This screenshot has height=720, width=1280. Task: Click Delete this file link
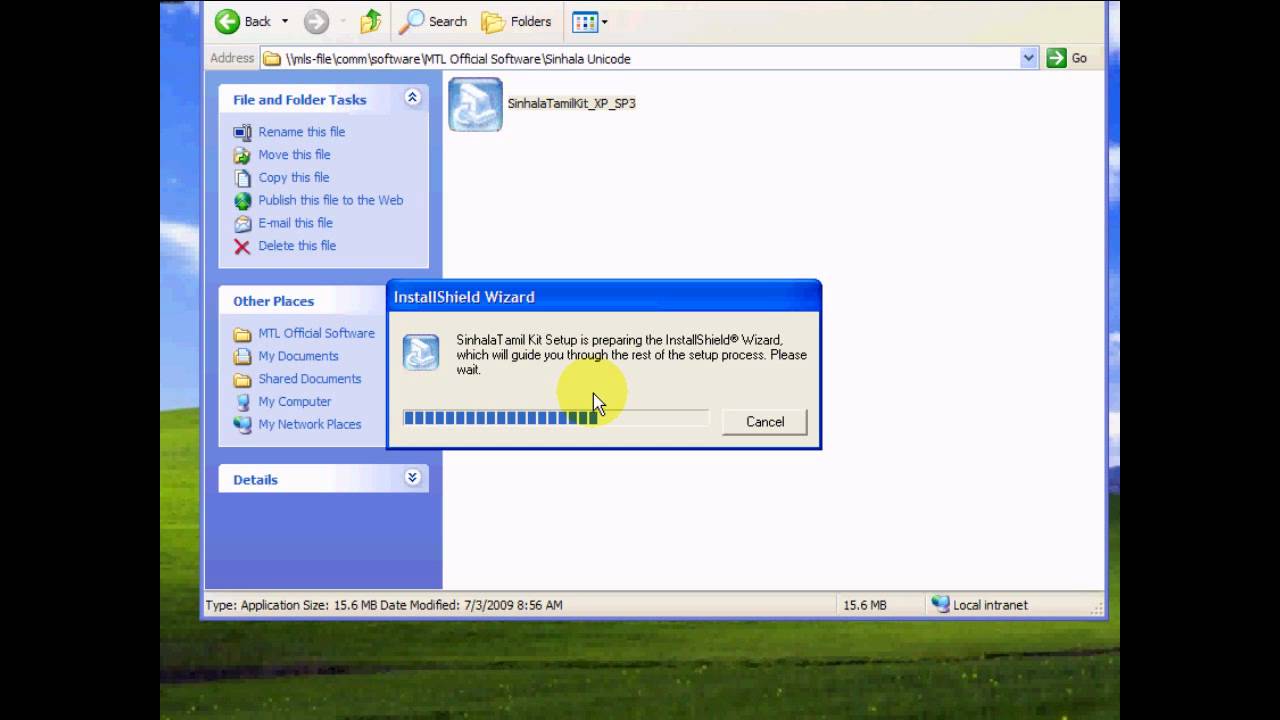pyautogui.click(x=297, y=246)
